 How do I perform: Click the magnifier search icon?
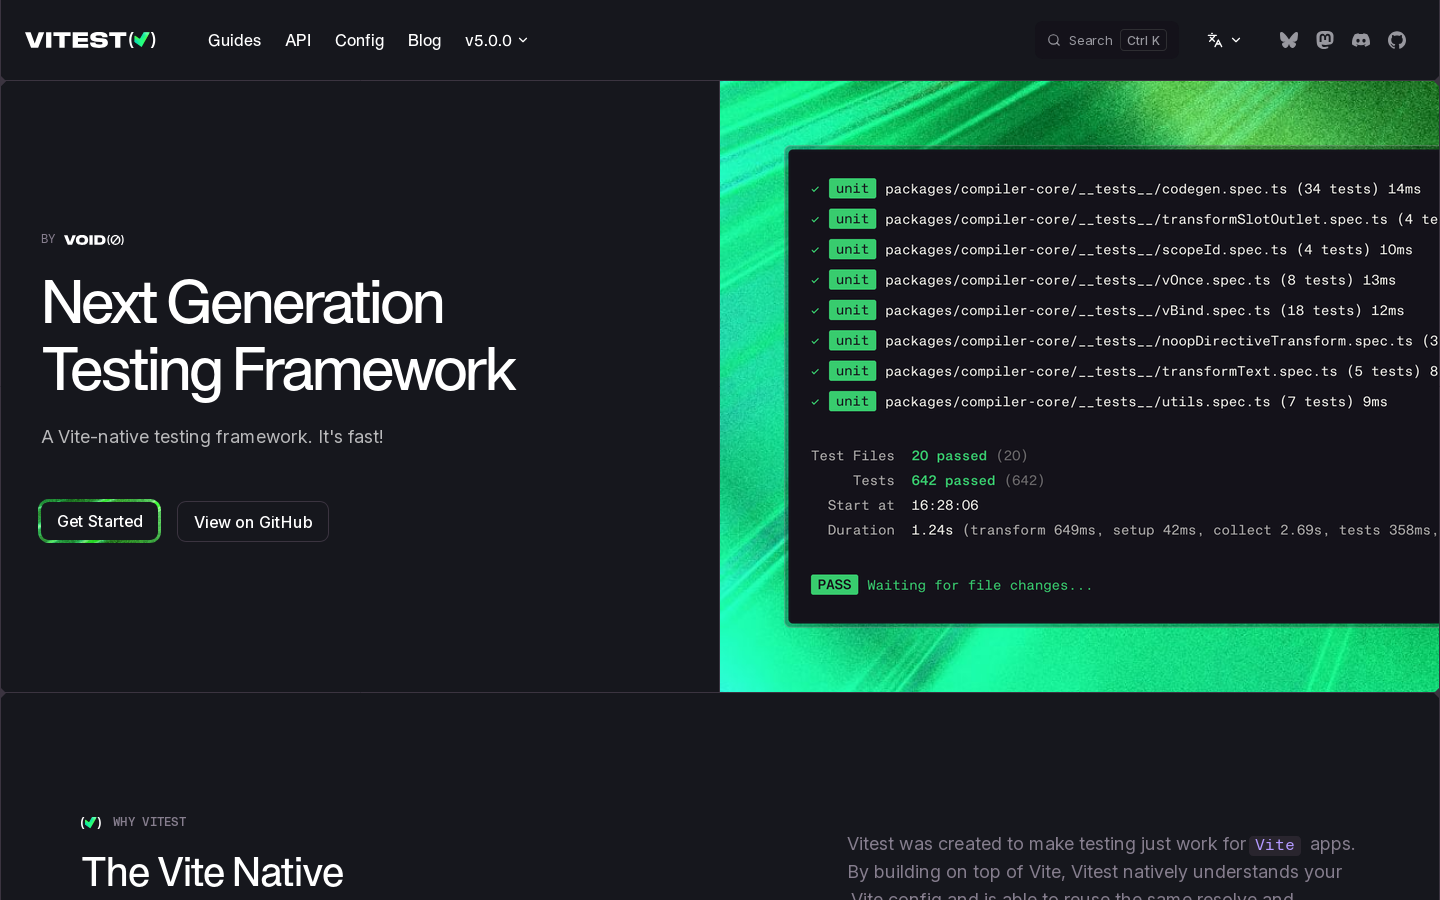point(1053,40)
